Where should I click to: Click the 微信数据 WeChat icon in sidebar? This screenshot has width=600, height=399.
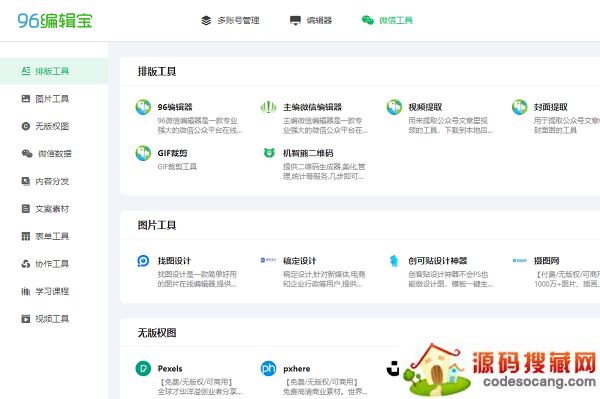(27, 154)
